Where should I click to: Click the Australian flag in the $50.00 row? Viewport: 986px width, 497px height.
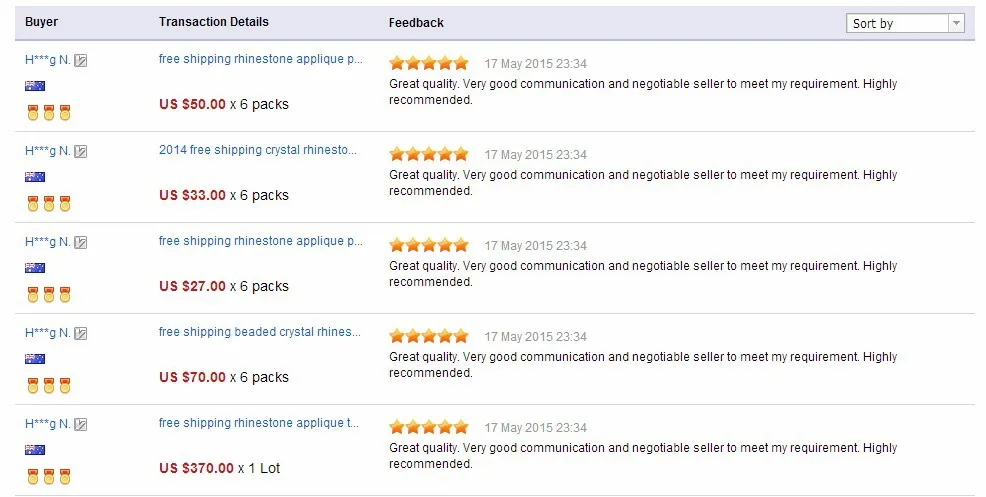[35, 86]
